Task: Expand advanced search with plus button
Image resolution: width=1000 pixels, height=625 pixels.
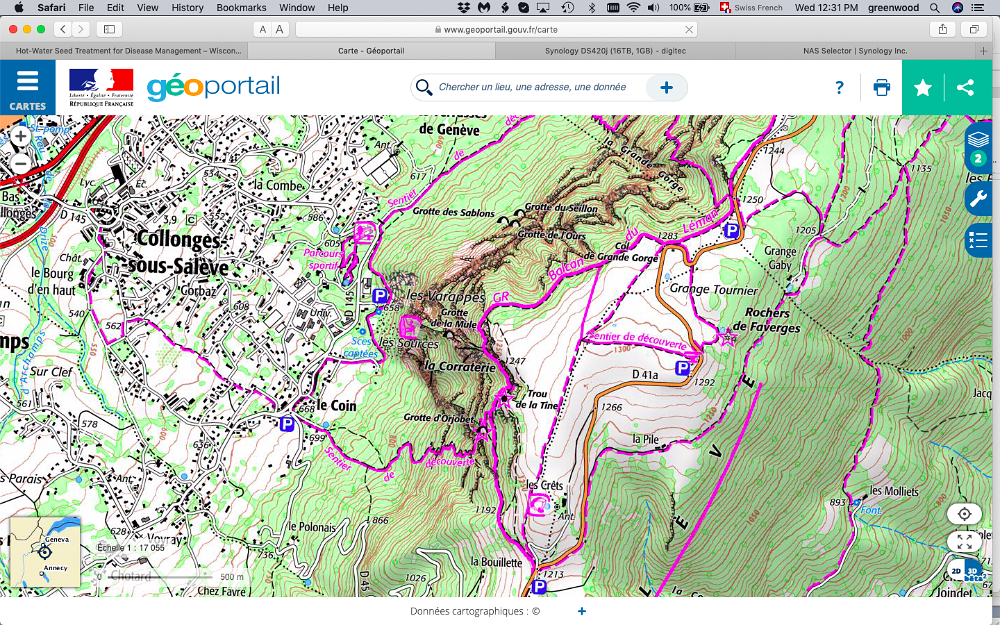Action: [666, 88]
